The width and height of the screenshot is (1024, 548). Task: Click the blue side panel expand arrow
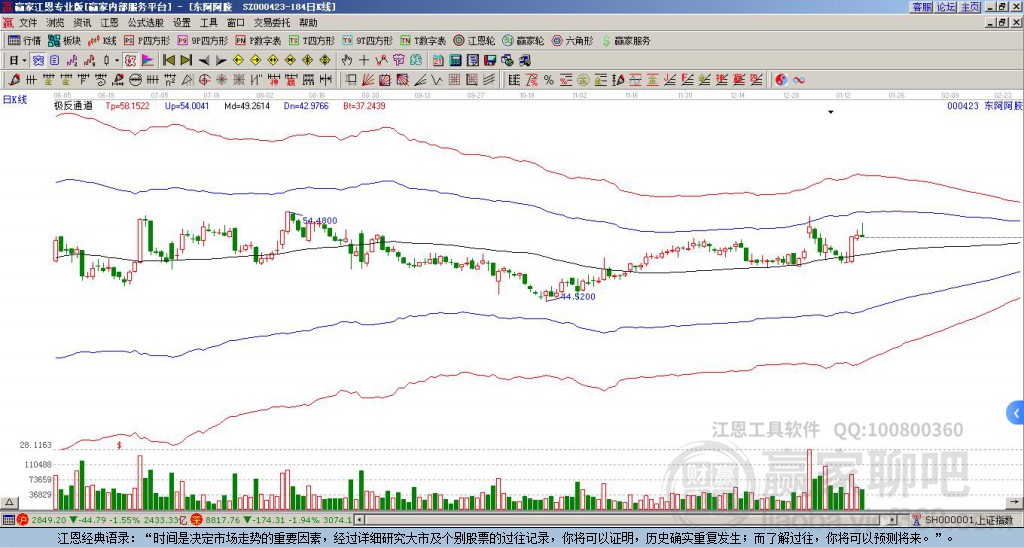tap(1016, 413)
